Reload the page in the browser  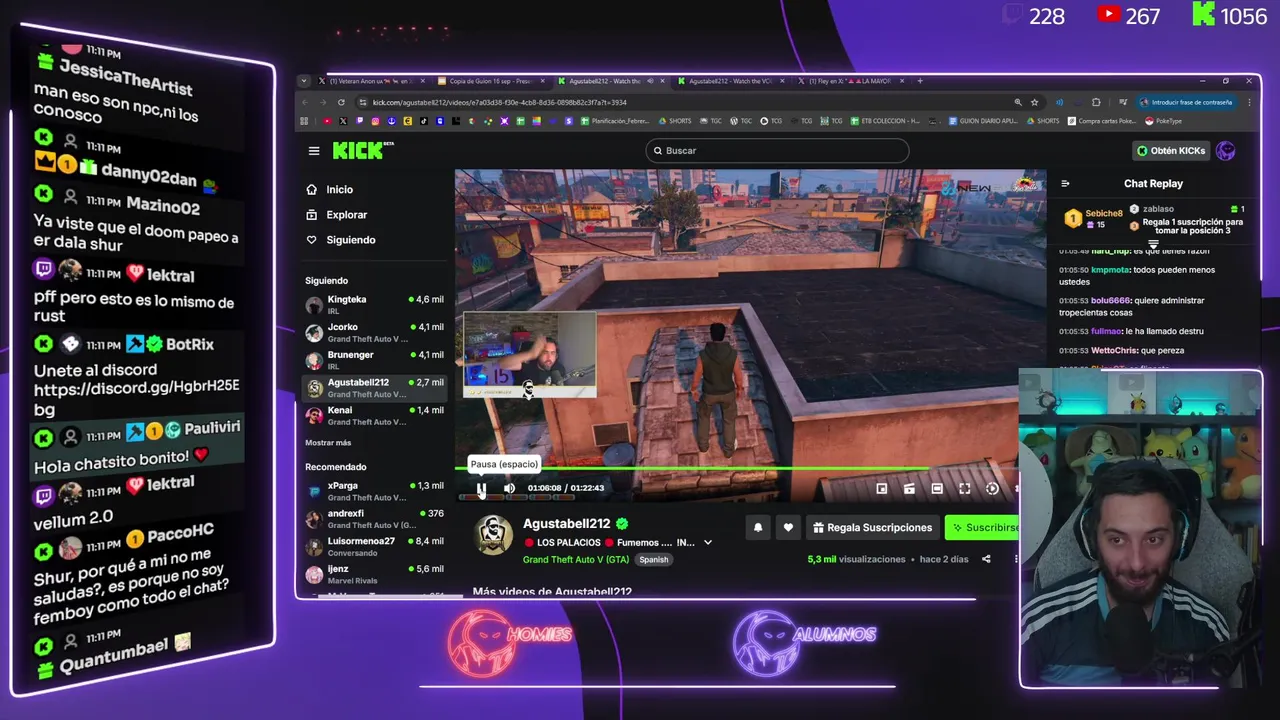(341, 102)
